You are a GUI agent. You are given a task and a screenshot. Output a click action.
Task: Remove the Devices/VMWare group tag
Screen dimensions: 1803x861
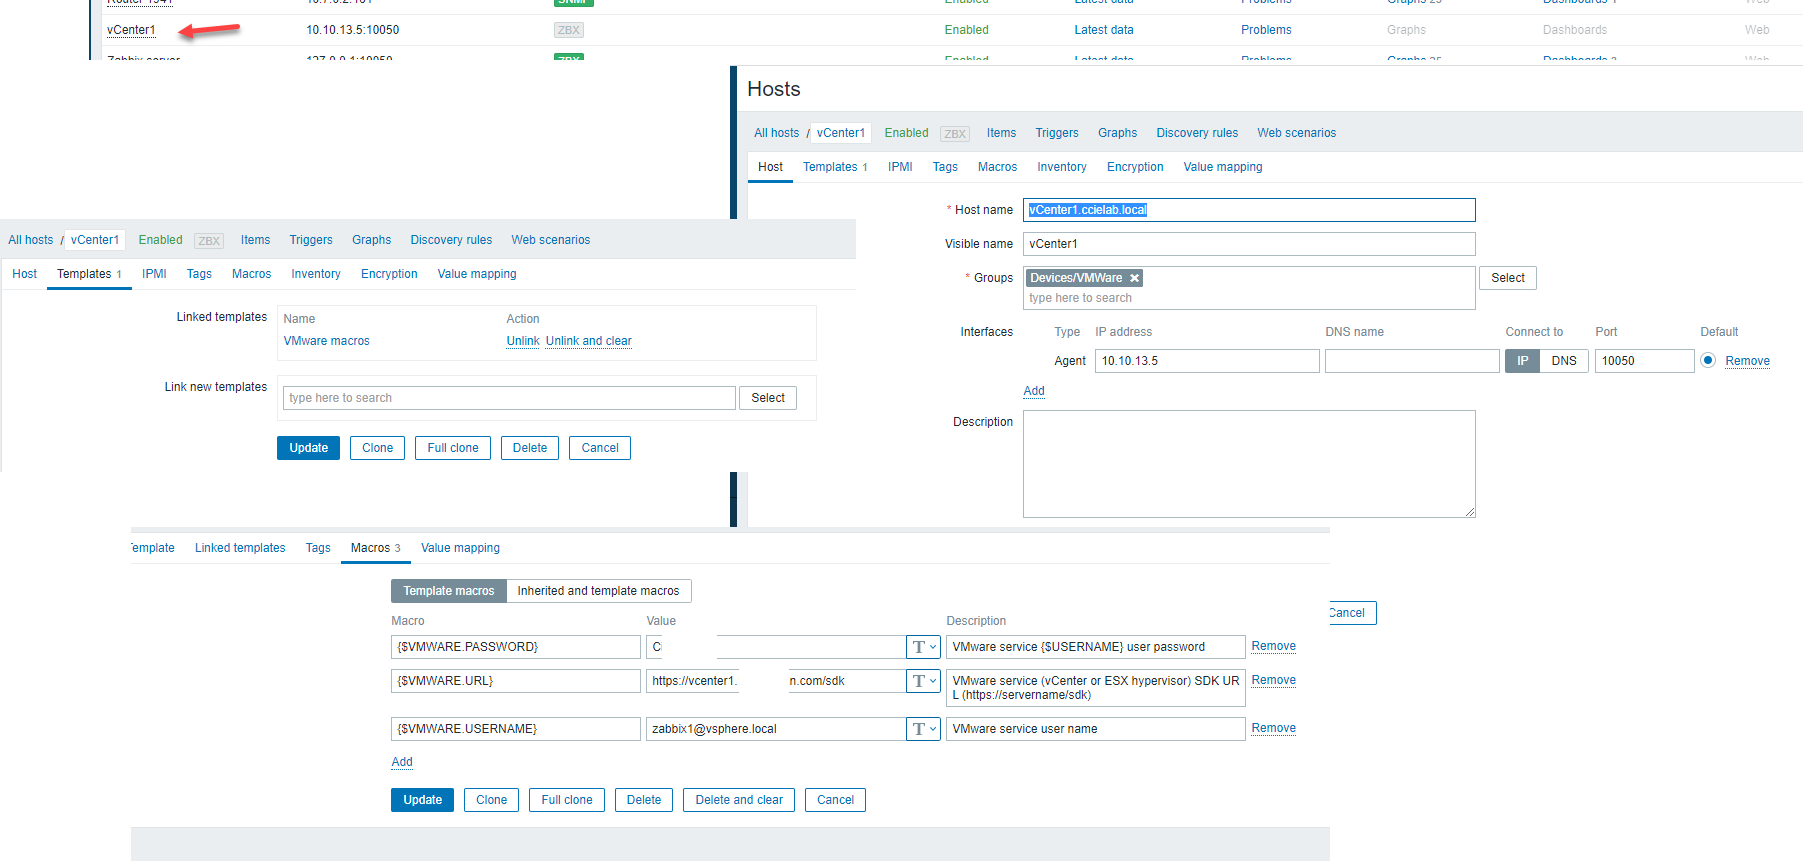click(1134, 278)
